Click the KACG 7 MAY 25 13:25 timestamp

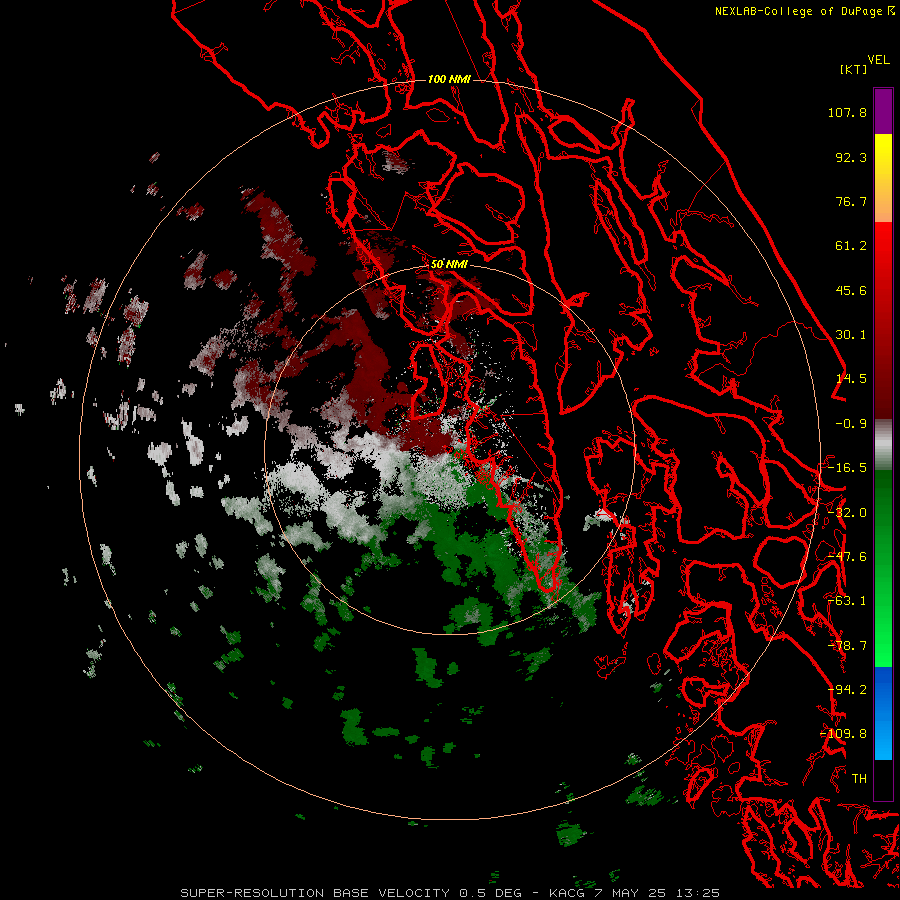tap(634, 893)
